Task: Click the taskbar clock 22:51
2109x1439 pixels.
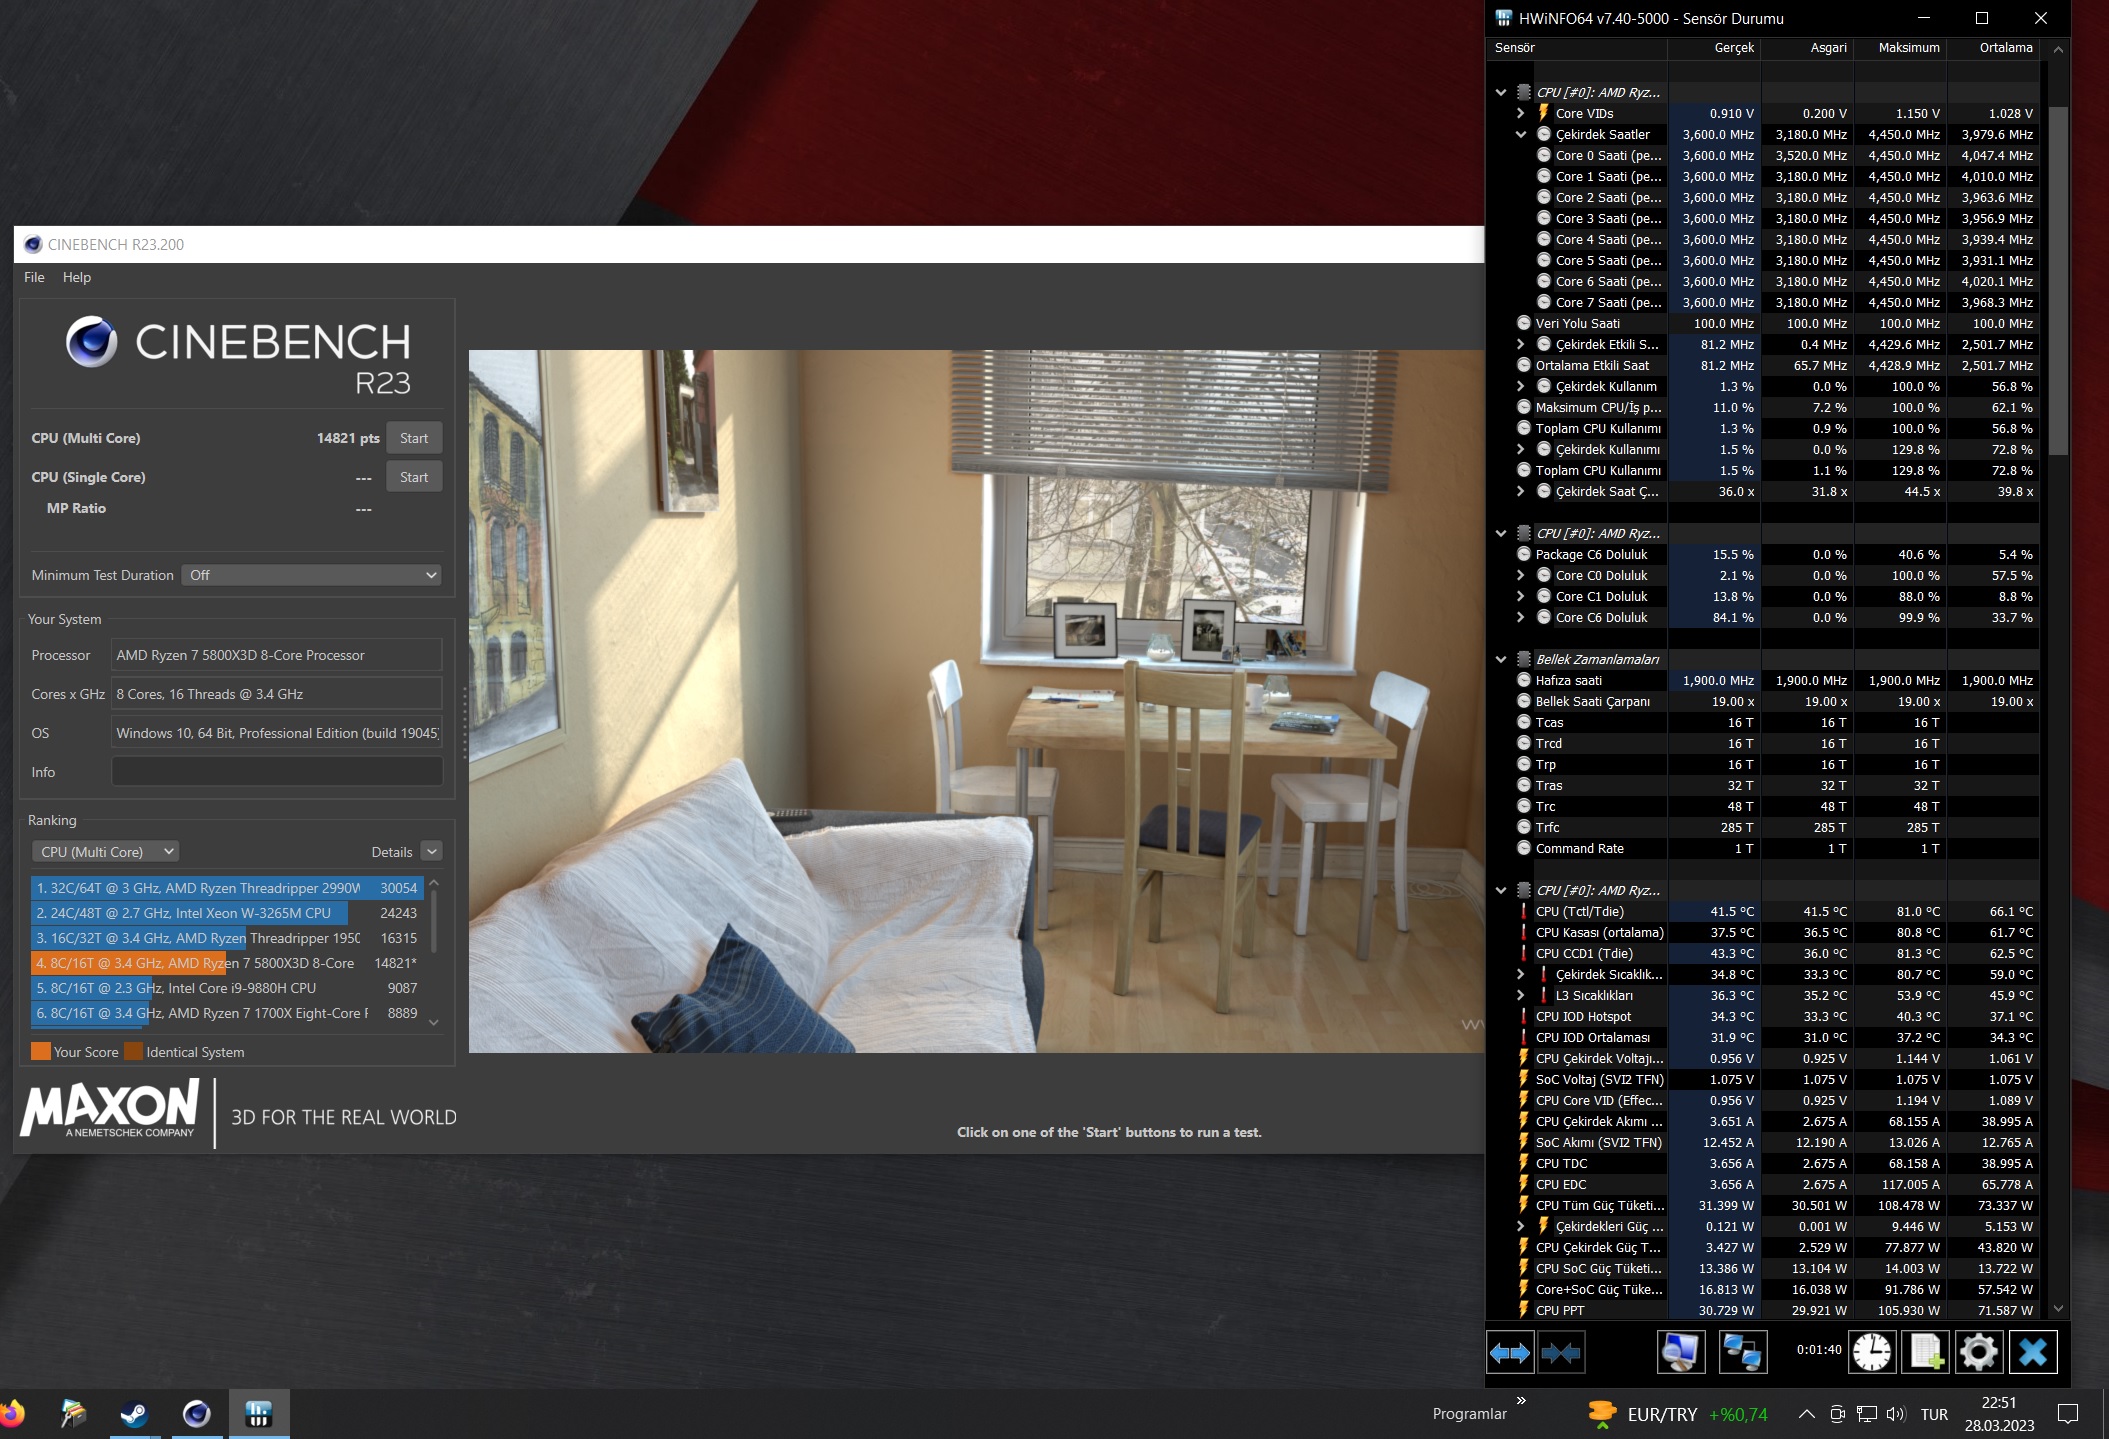Action: point(1999,1402)
